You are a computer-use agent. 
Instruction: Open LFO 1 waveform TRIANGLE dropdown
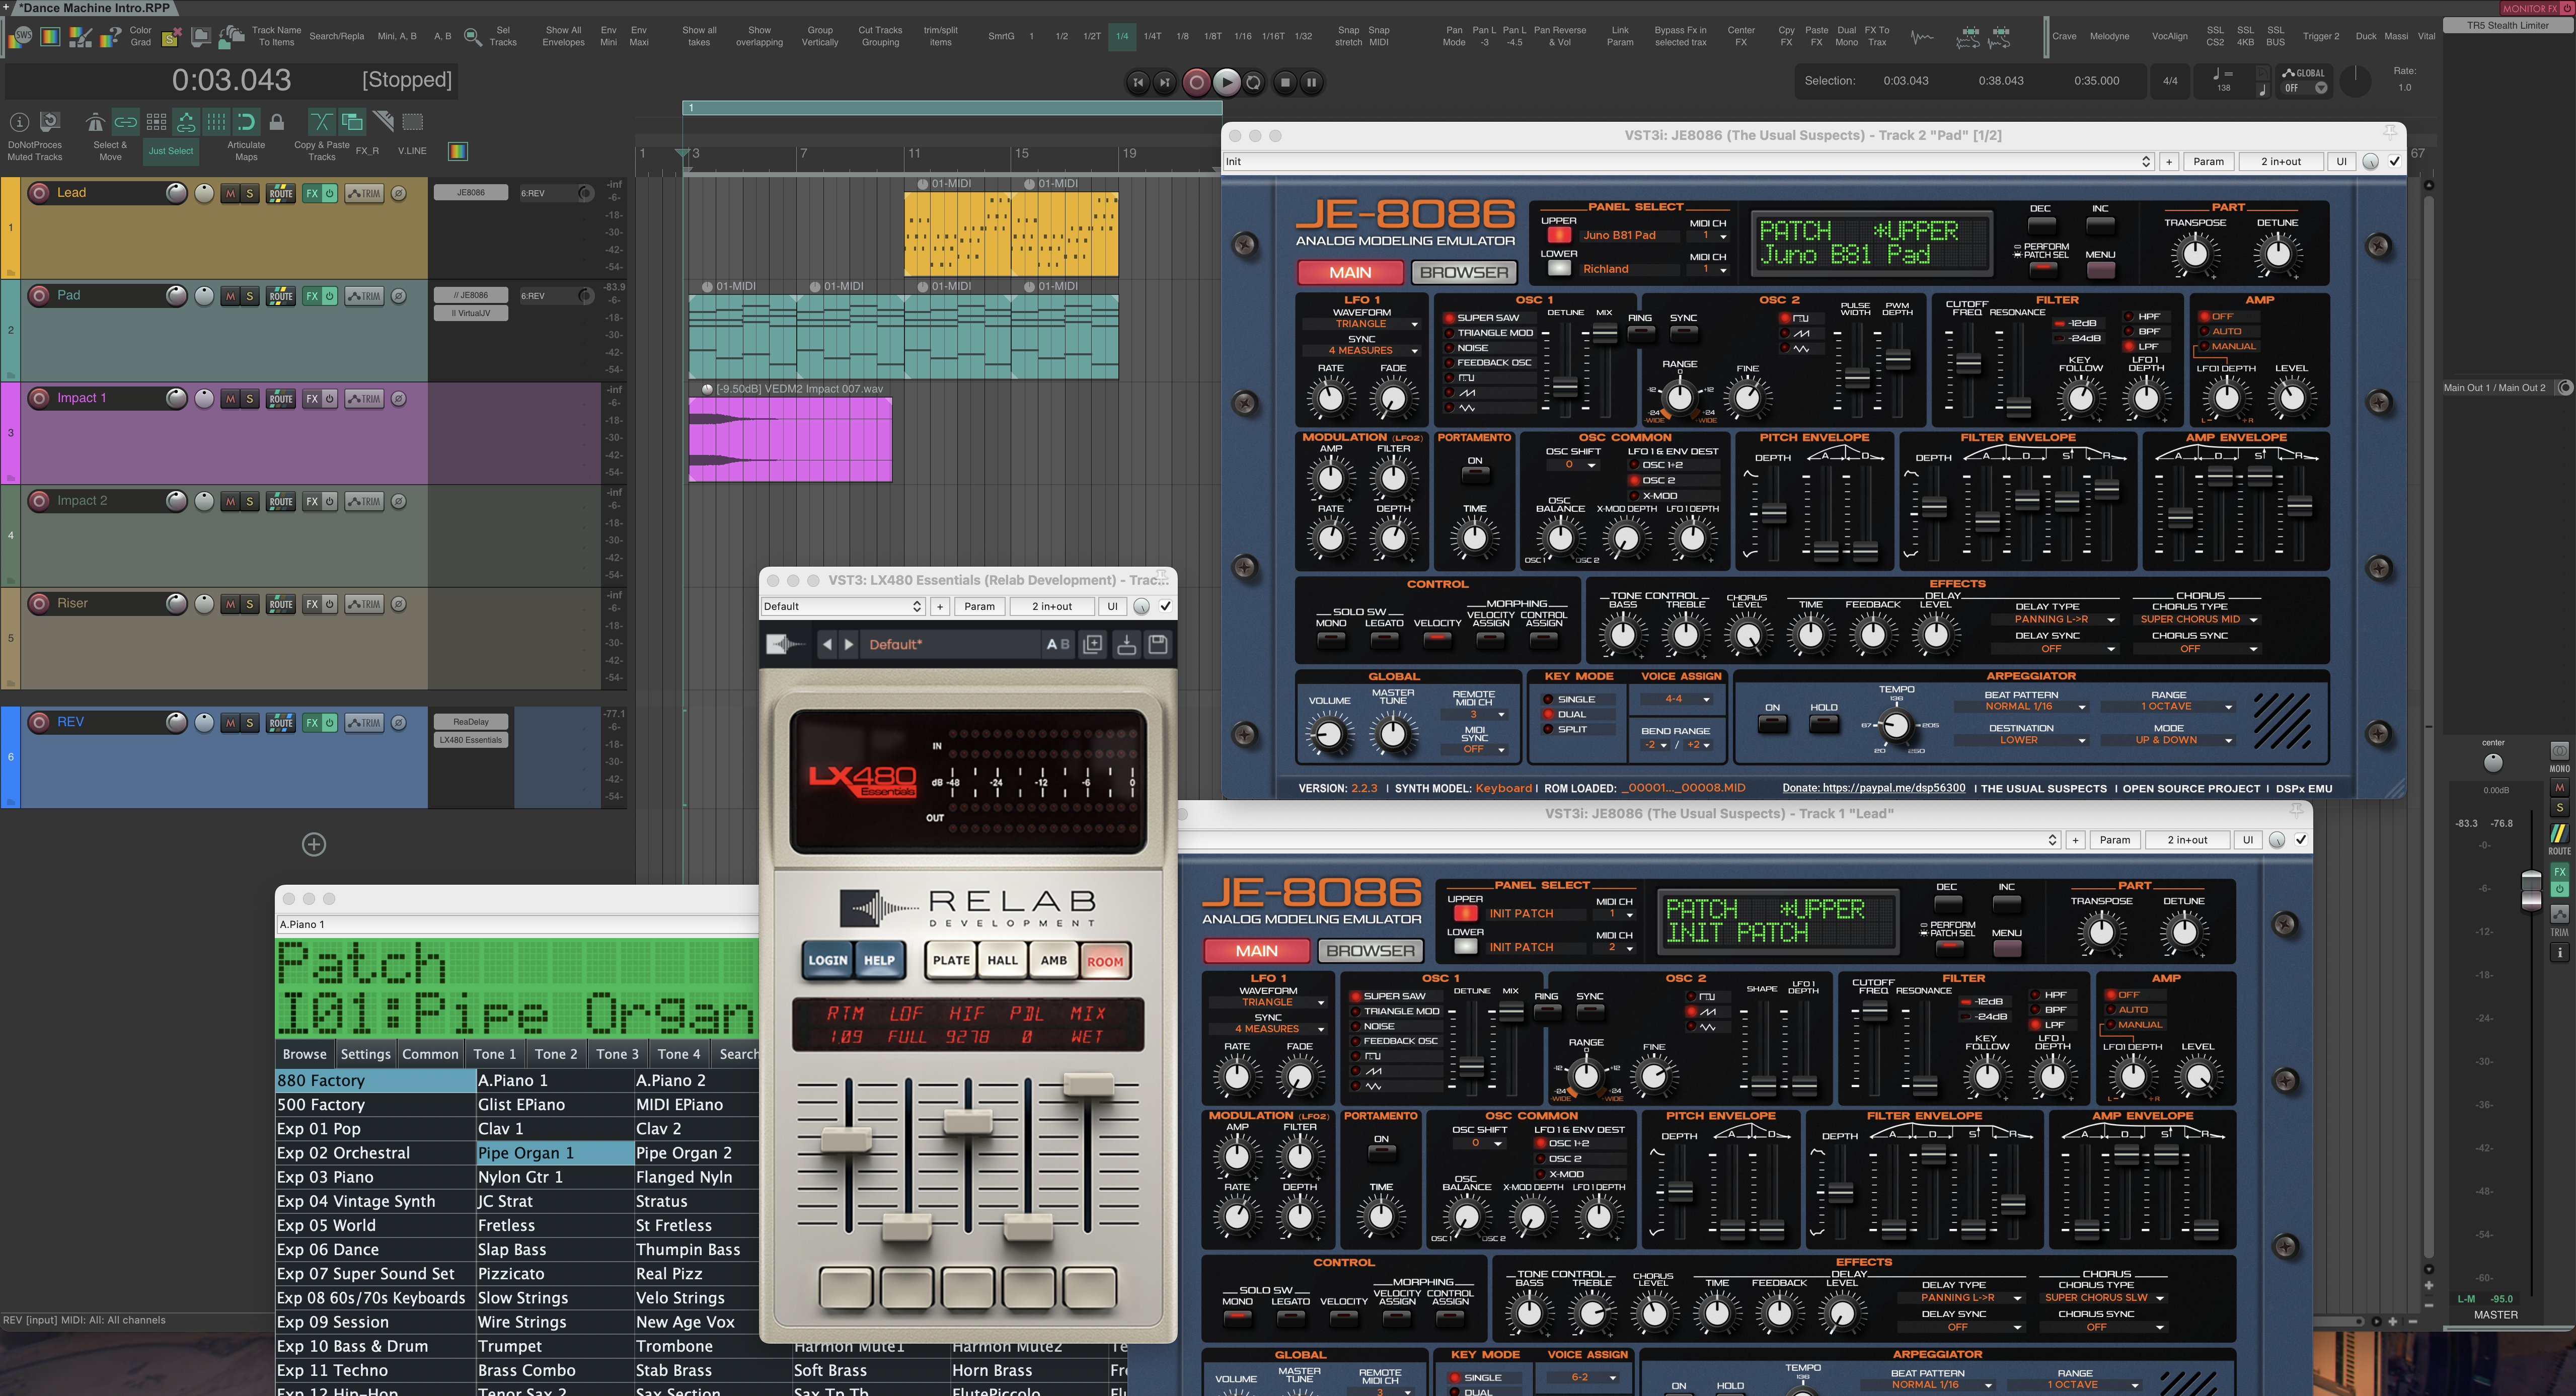point(1361,324)
